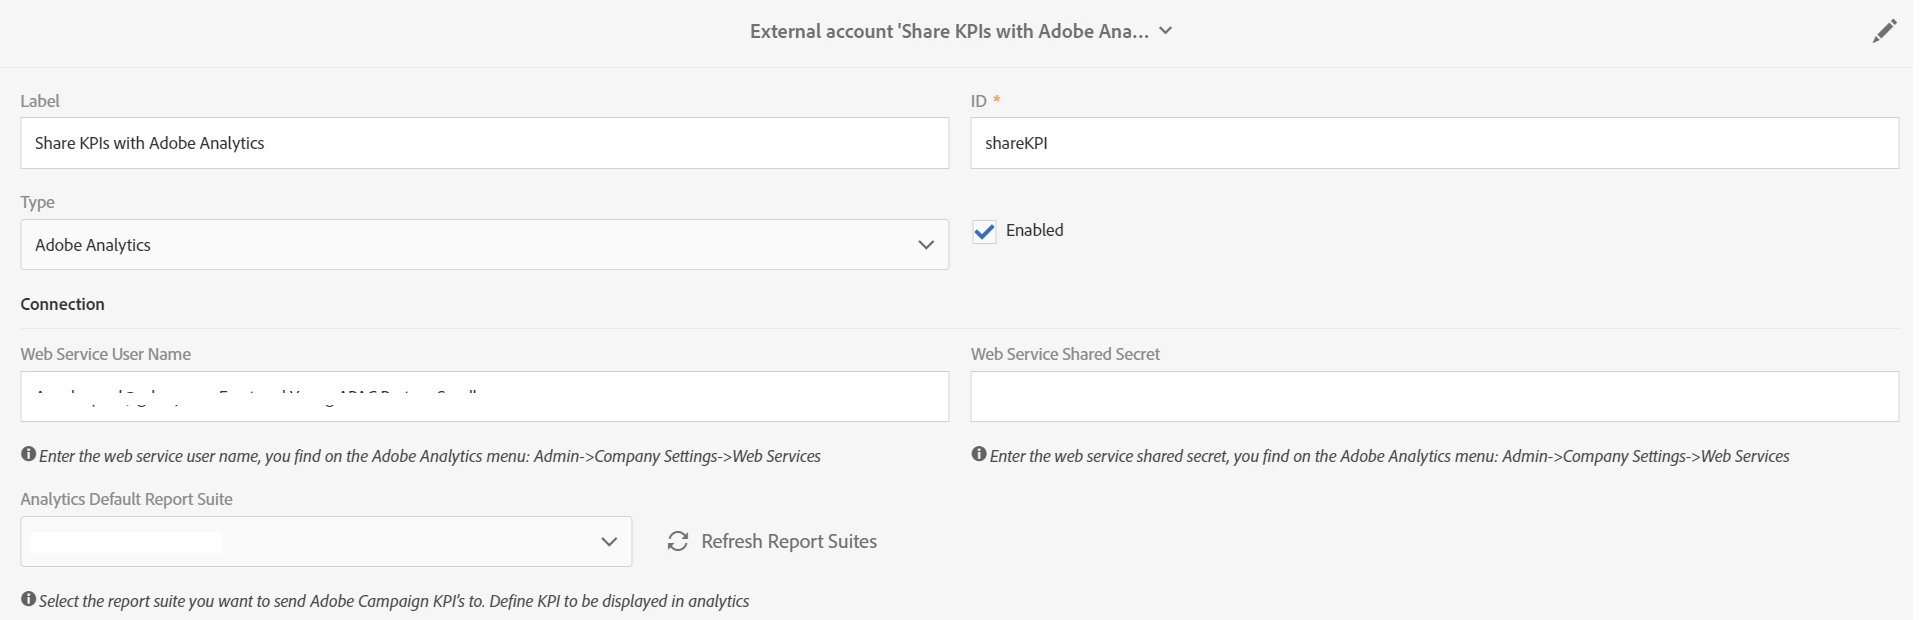Image resolution: width=1920 pixels, height=620 pixels.
Task: Click info icon beside user name hint
Action: pos(28,454)
